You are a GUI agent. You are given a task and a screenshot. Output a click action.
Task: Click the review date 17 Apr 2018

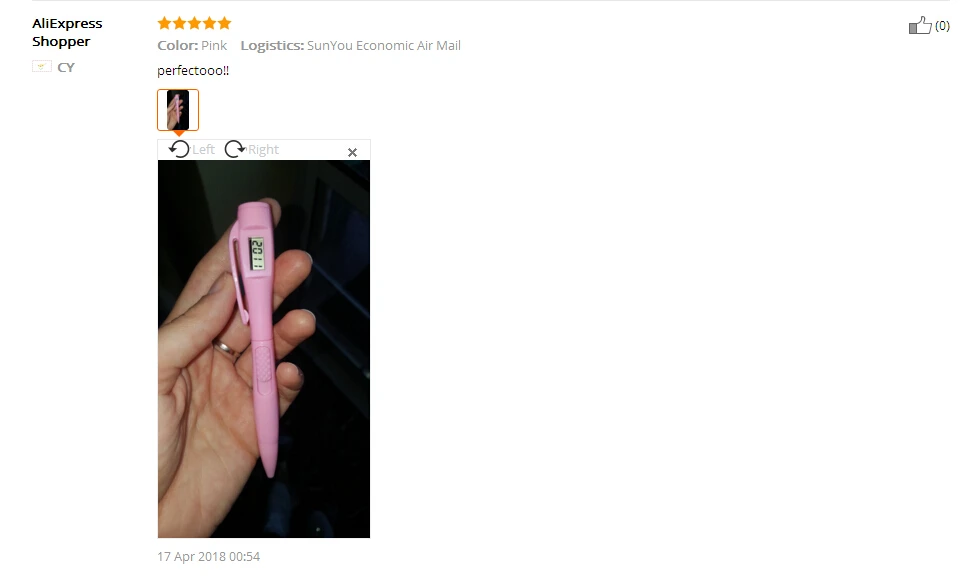(x=209, y=557)
